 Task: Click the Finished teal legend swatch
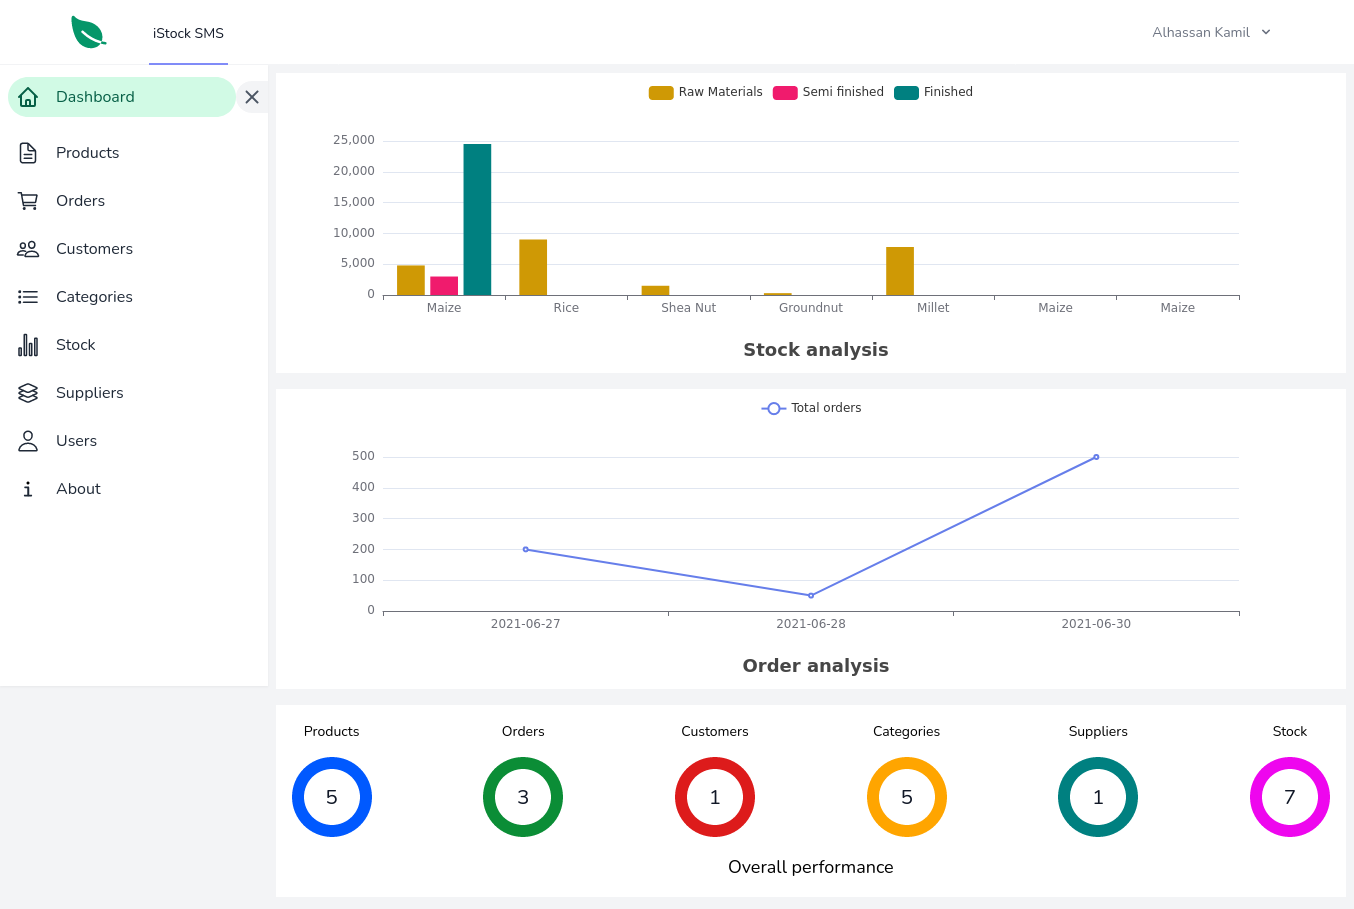[906, 92]
